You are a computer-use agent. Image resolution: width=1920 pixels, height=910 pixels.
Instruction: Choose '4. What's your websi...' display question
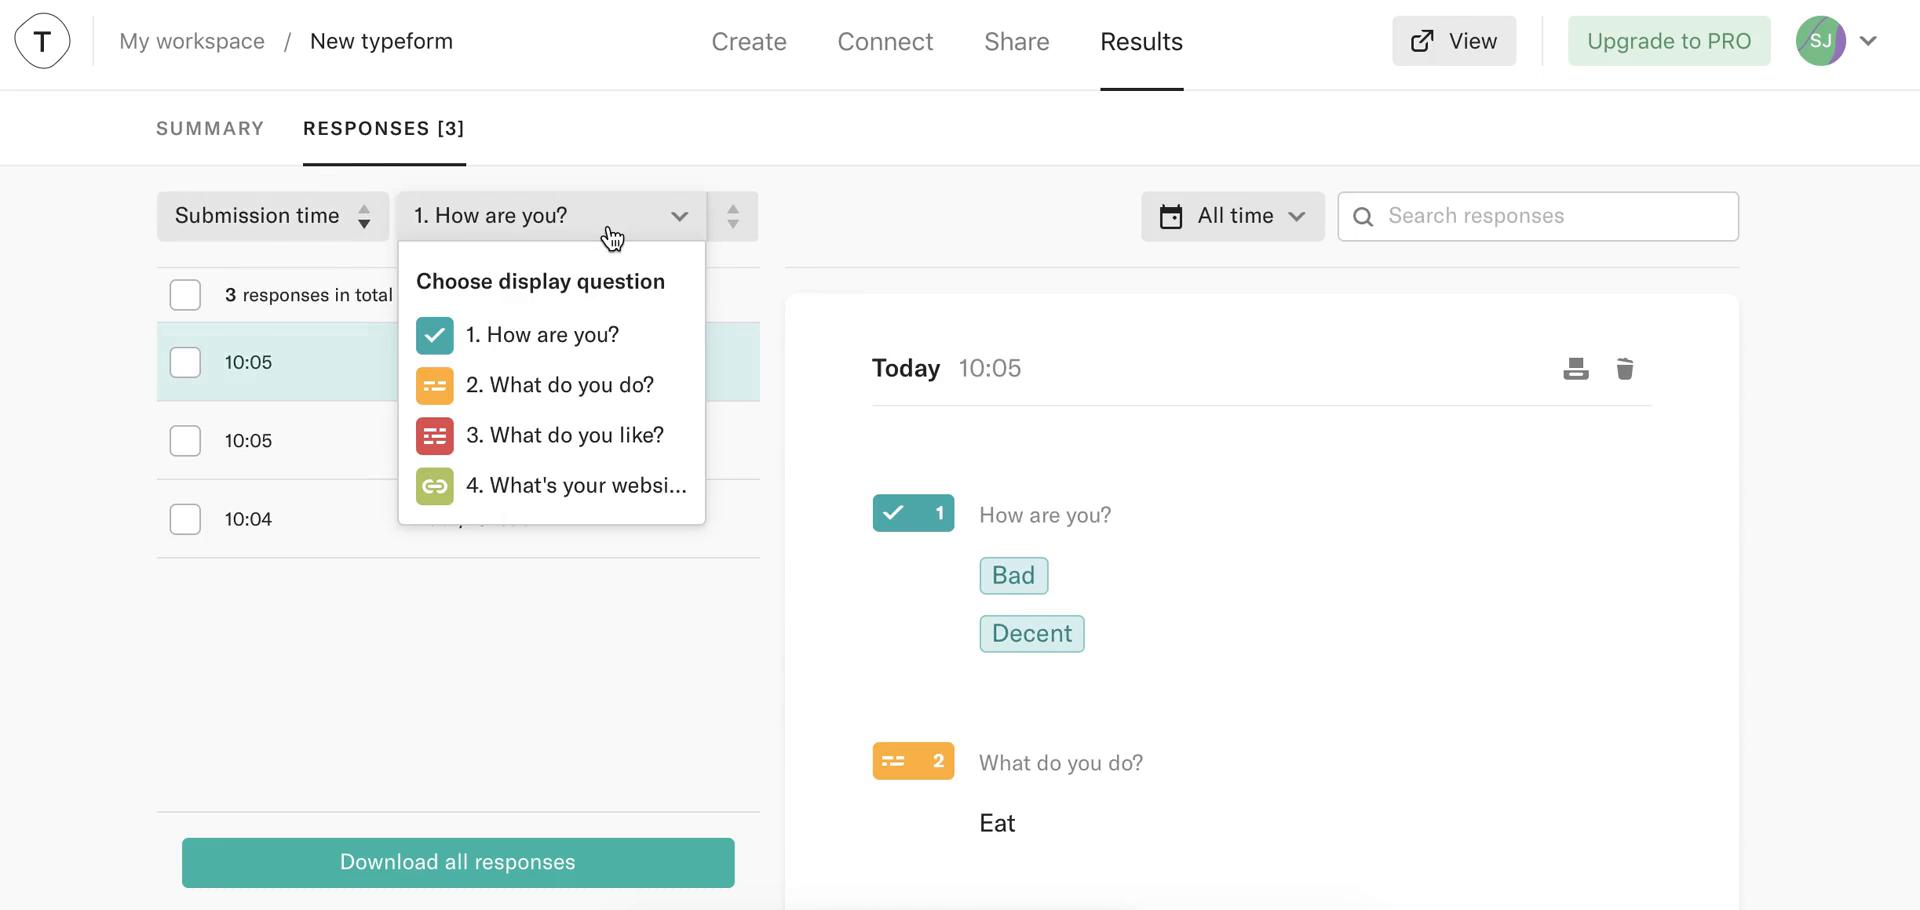tap(552, 486)
